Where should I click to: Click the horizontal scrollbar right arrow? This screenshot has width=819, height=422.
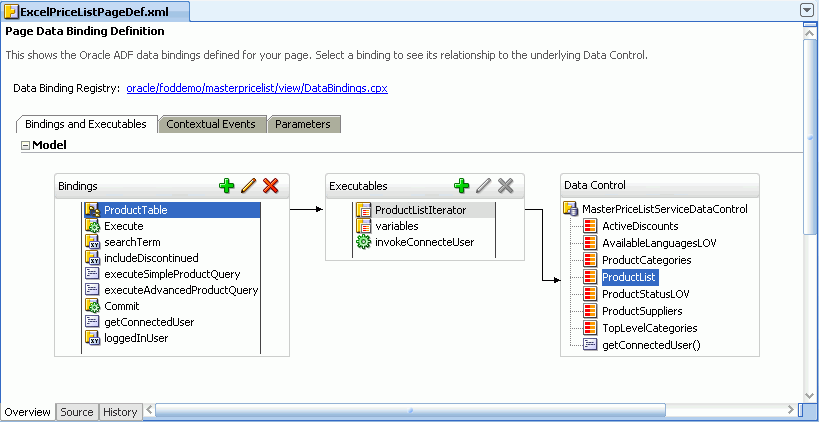[791, 410]
